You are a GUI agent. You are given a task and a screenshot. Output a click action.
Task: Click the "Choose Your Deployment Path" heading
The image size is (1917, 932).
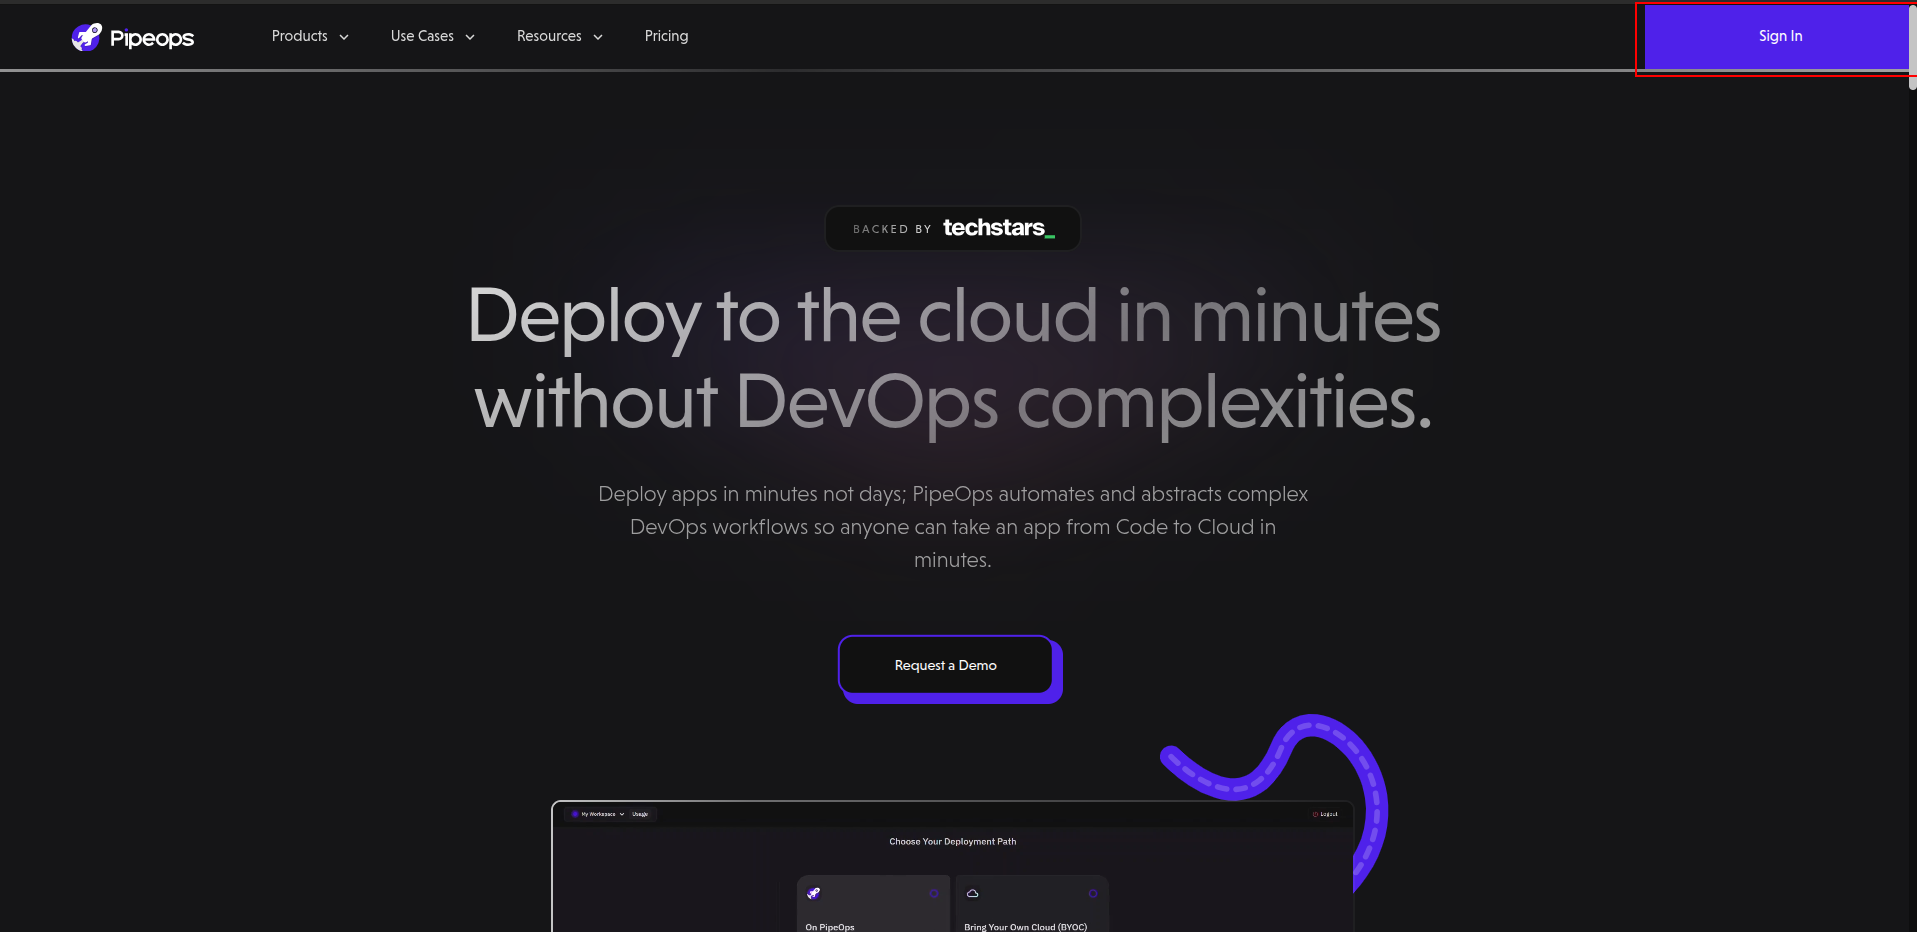(x=953, y=842)
